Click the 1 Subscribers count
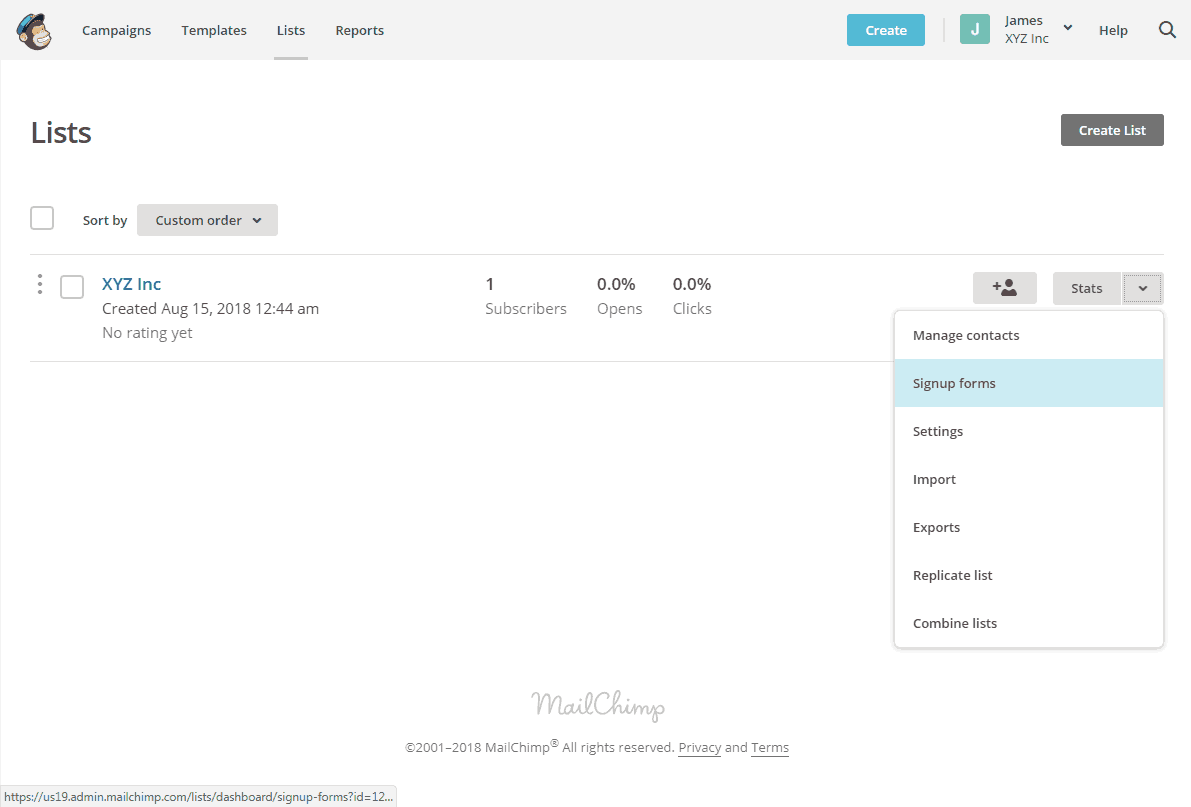This screenshot has height=807, width=1191. pos(526,296)
